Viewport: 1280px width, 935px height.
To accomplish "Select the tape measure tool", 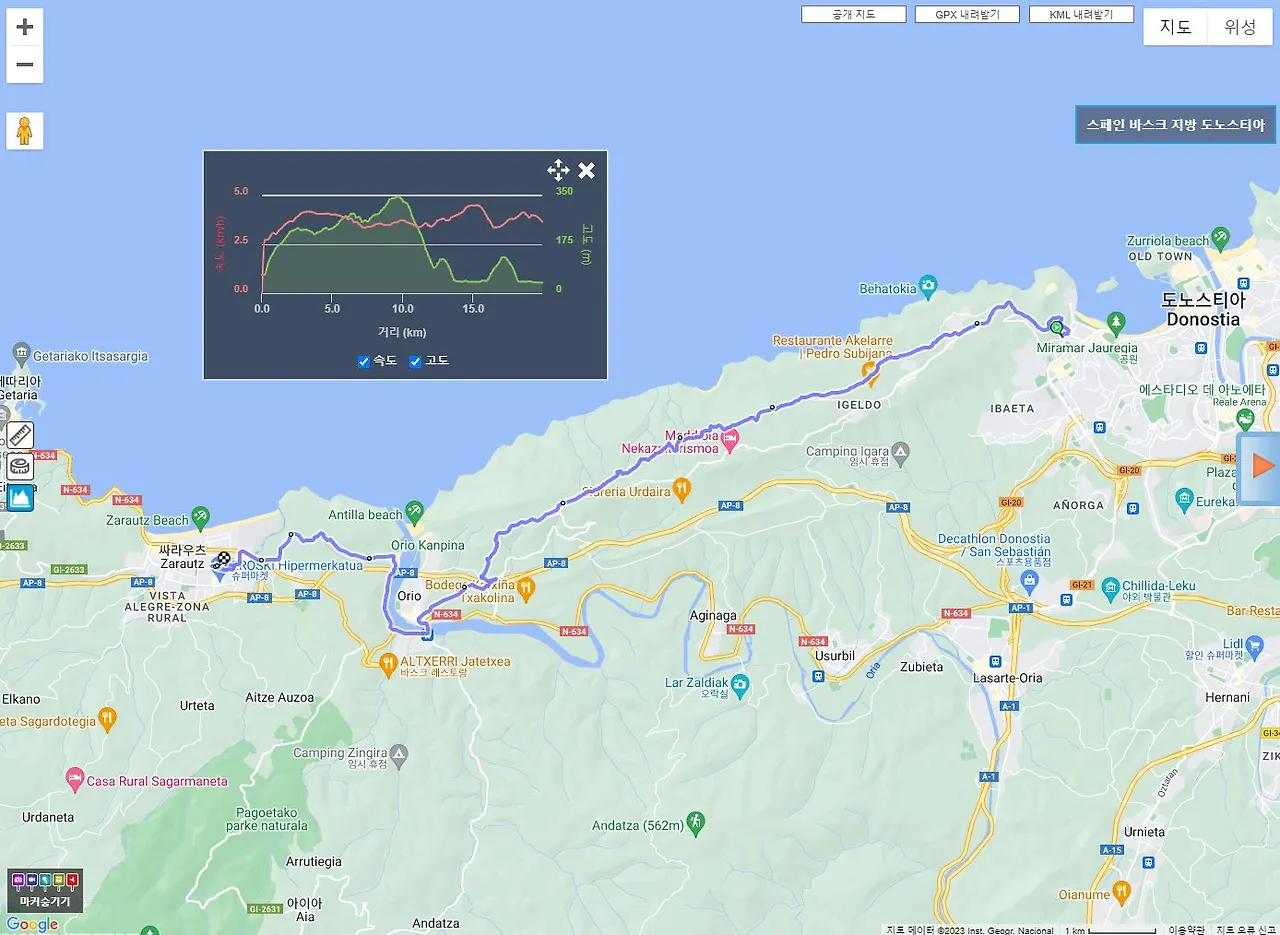I will click(x=21, y=466).
